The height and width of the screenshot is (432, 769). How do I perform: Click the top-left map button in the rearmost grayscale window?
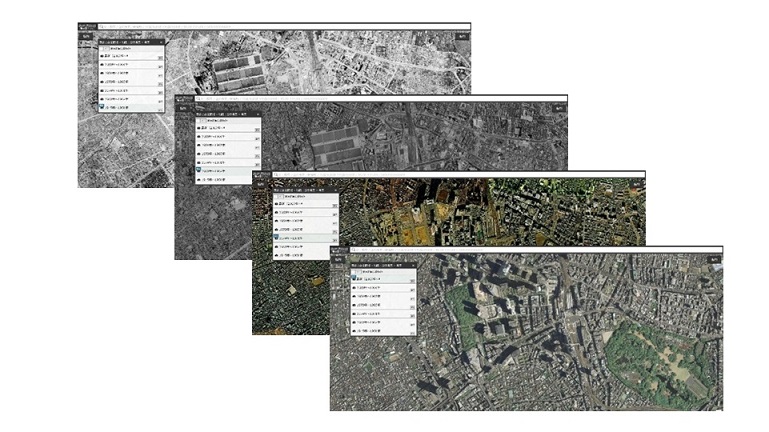[87, 36]
